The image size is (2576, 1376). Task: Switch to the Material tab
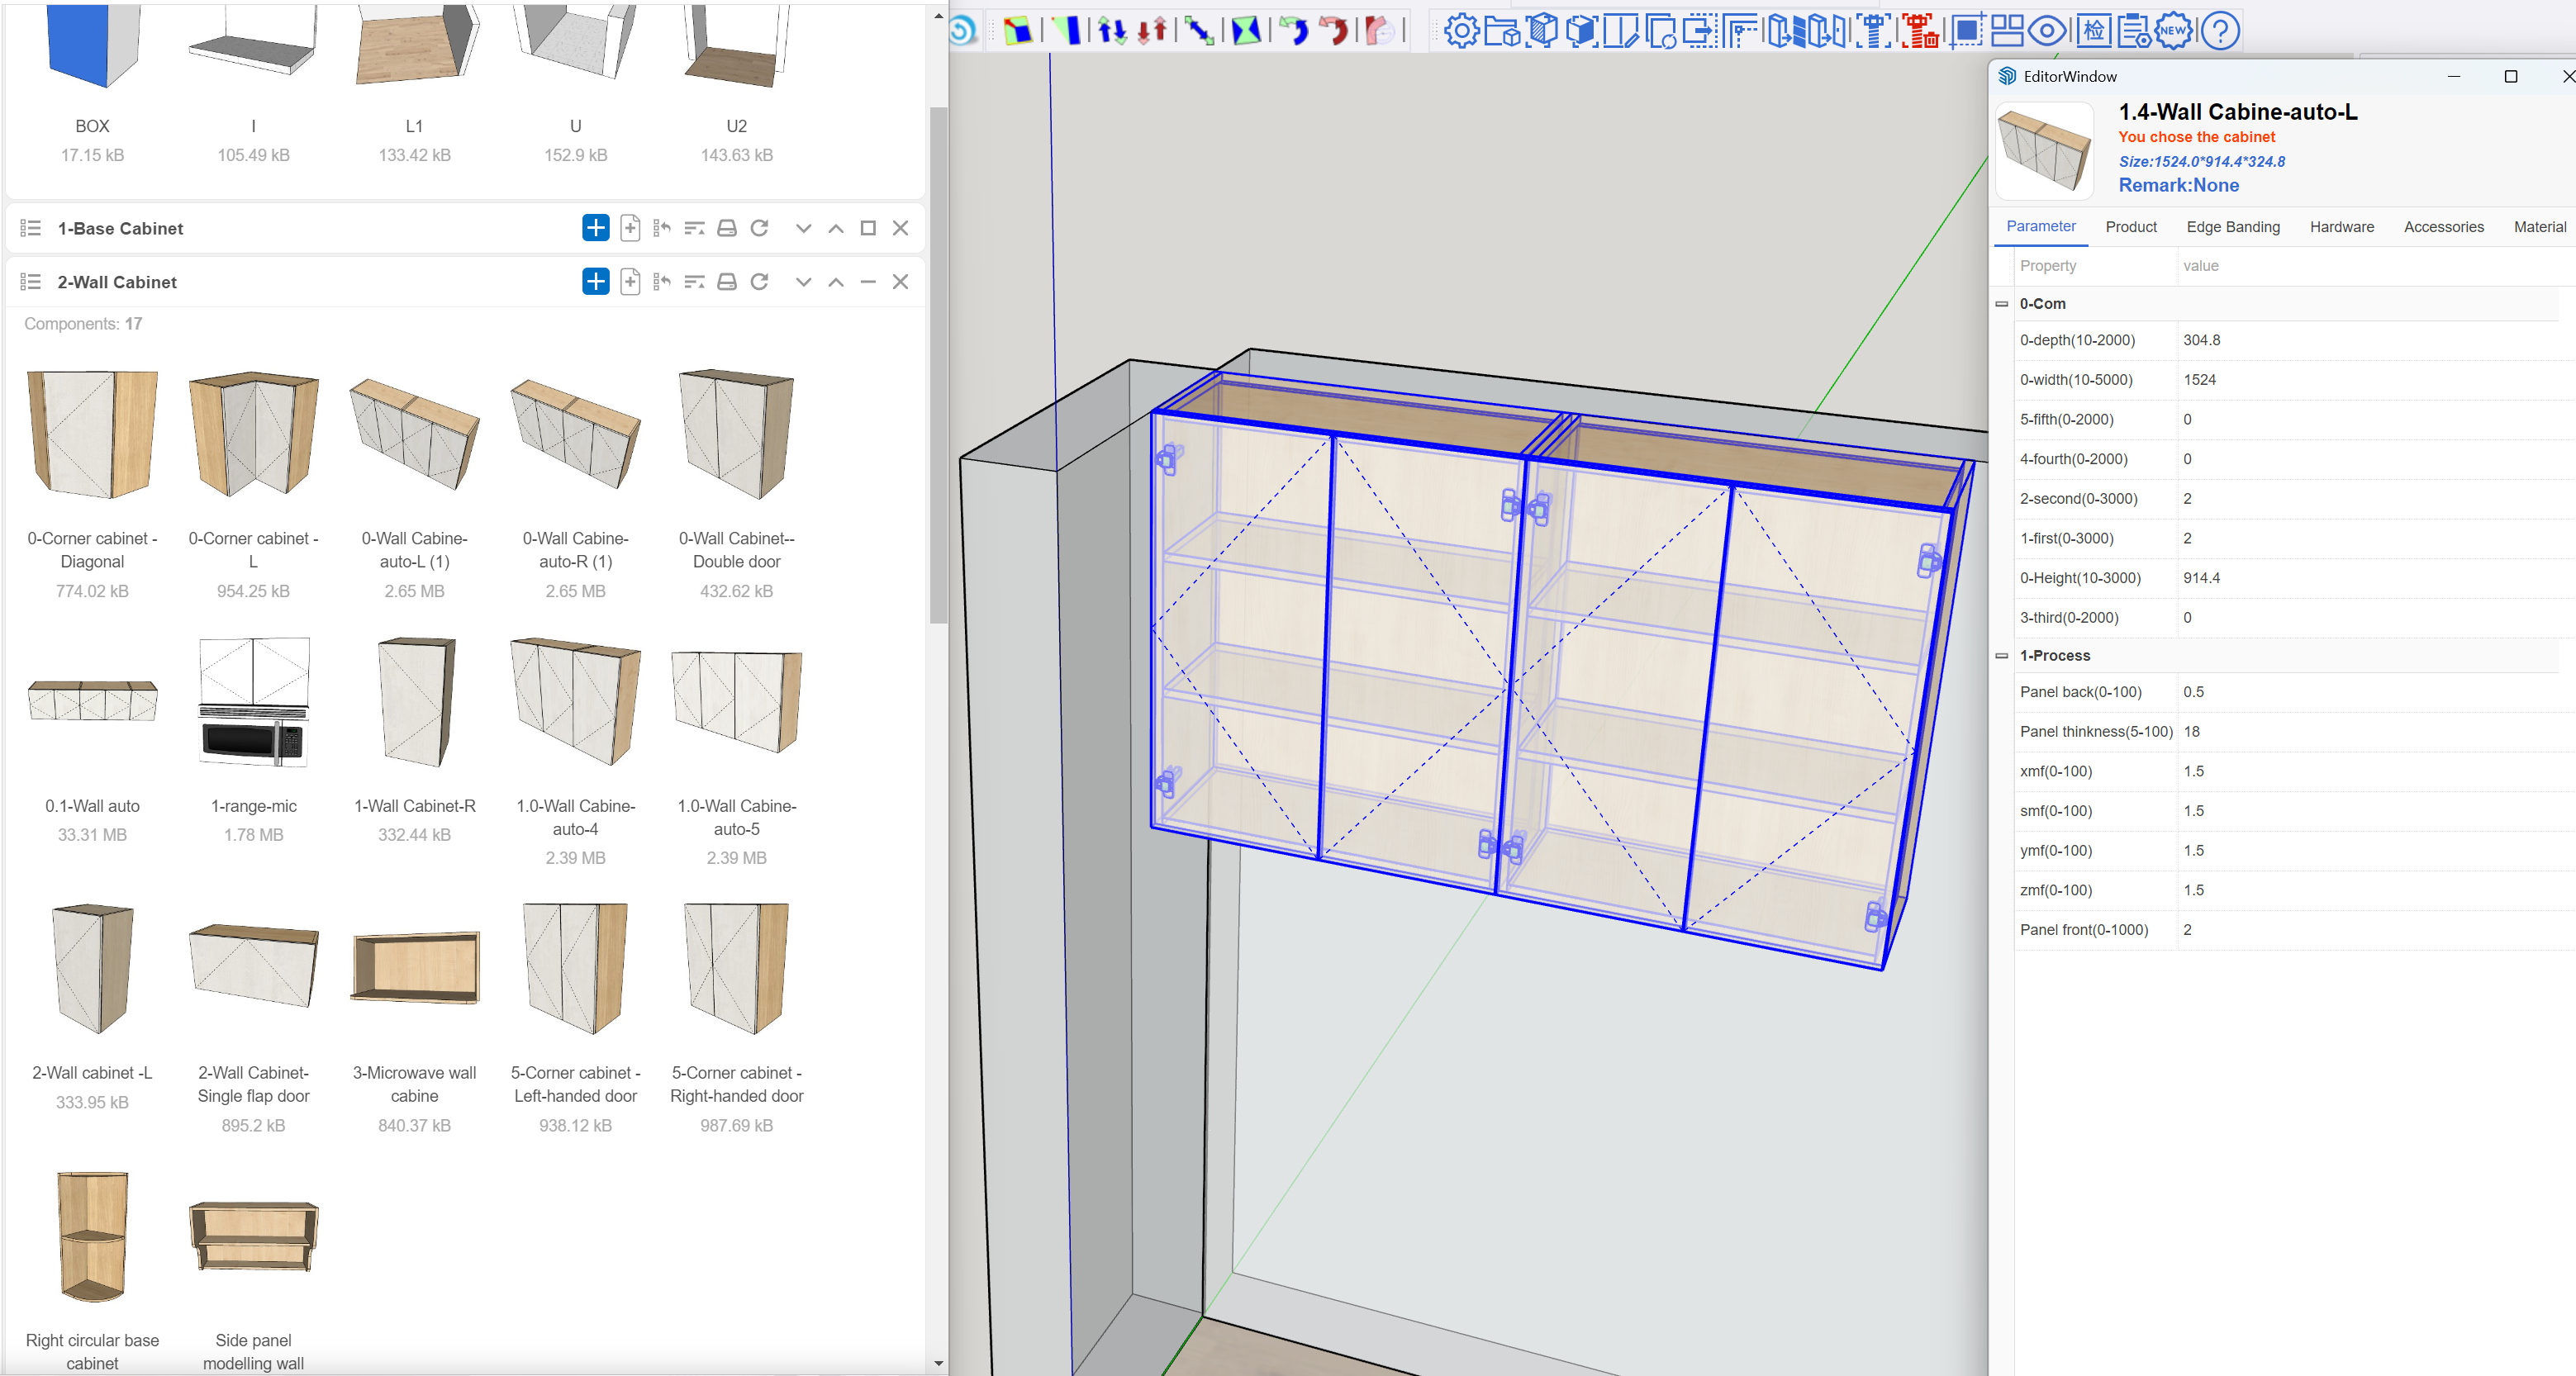(x=2538, y=226)
